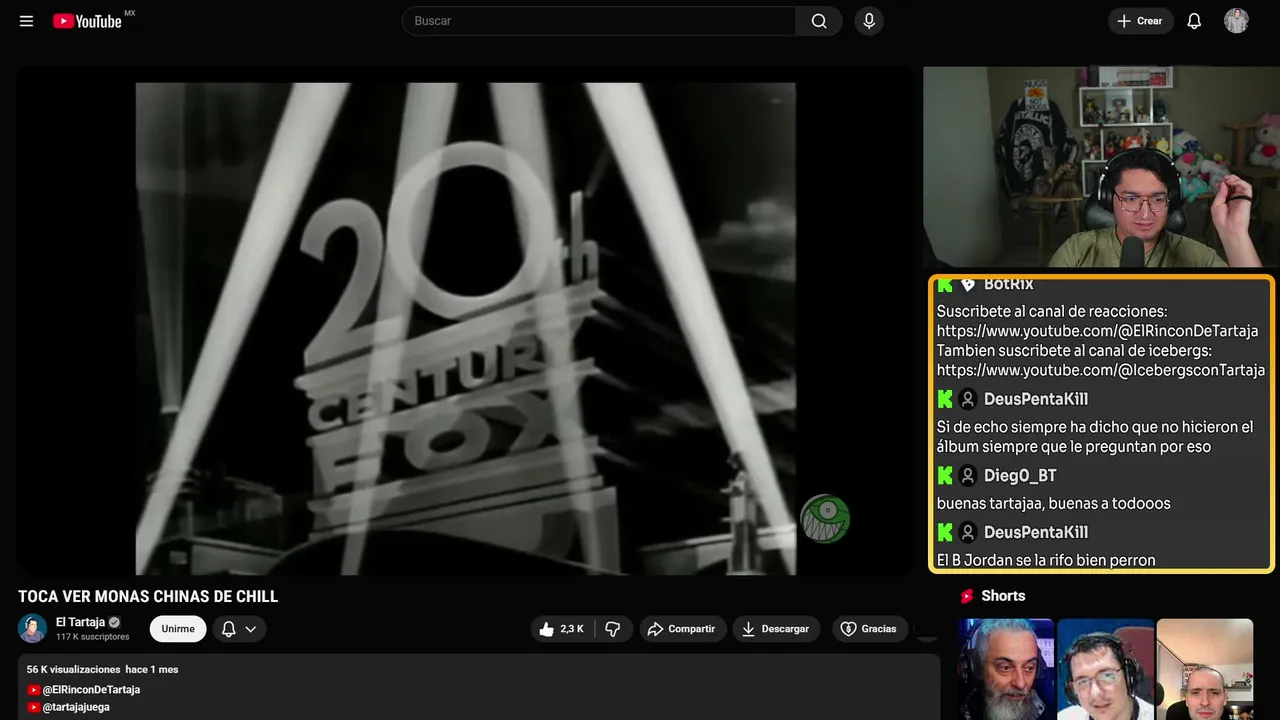
Task: Open the middle Shorts thumbnail
Action: tap(1105, 669)
